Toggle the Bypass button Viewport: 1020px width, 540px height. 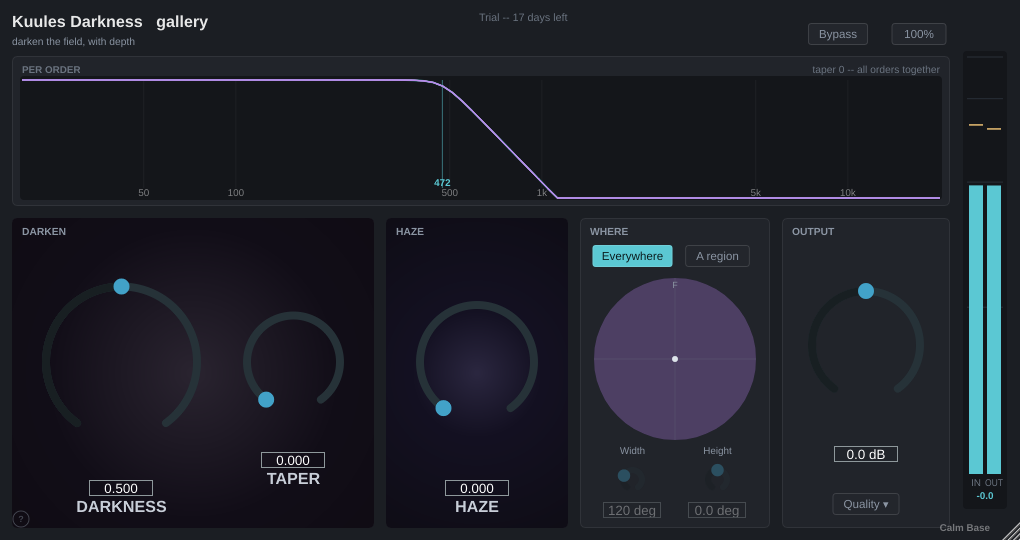pyautogui.click(x=838, y=34)
